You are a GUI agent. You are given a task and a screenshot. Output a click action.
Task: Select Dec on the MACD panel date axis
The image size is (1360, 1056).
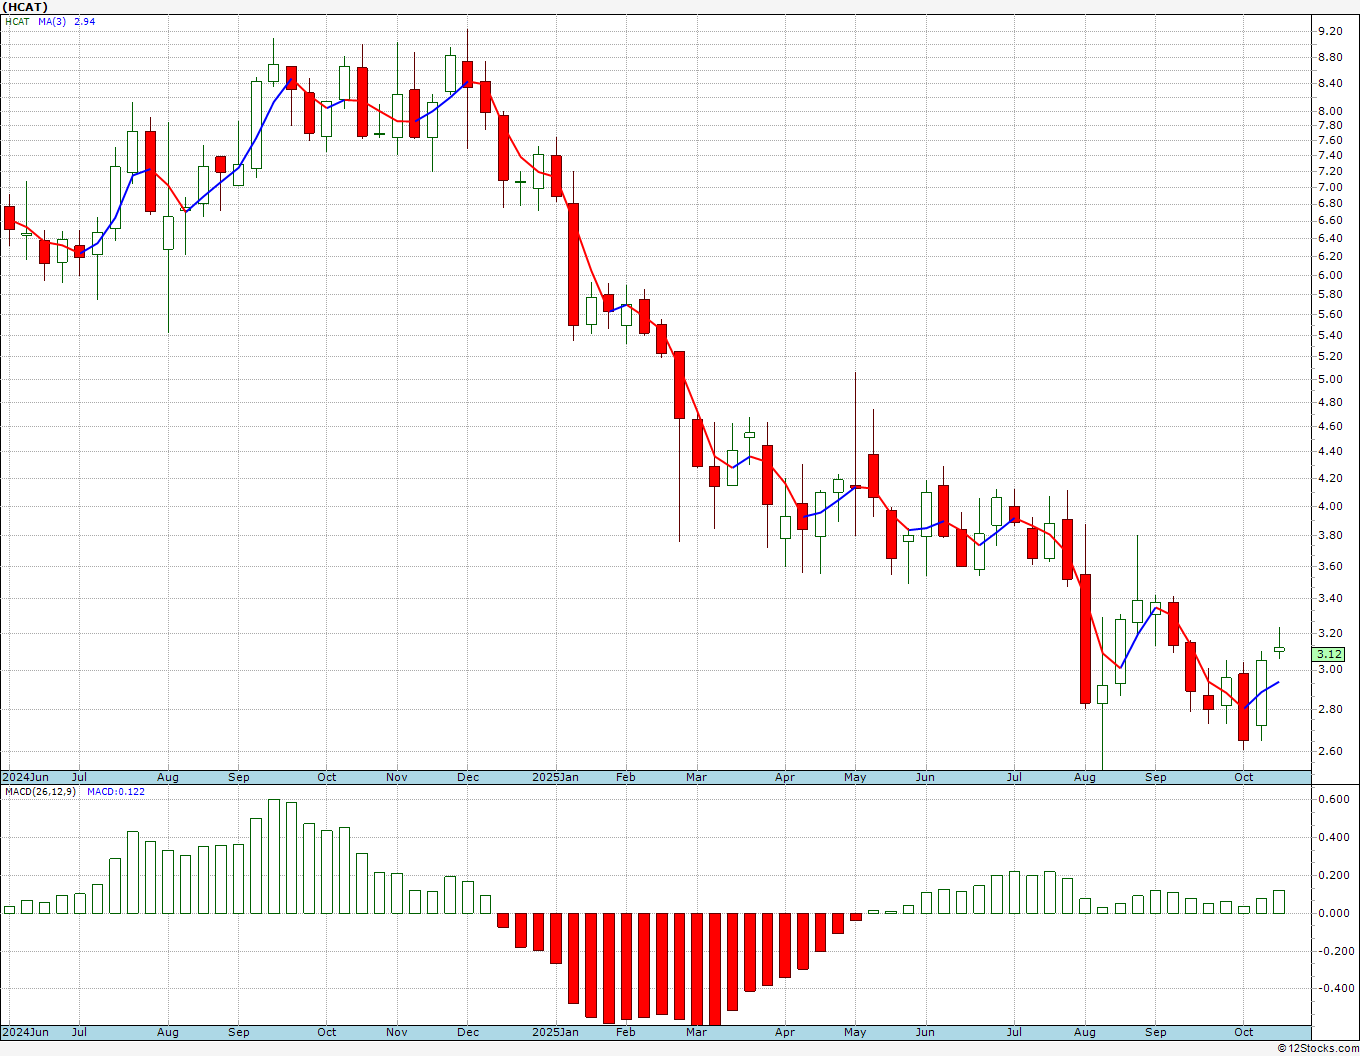click(x=468, y=1032)
